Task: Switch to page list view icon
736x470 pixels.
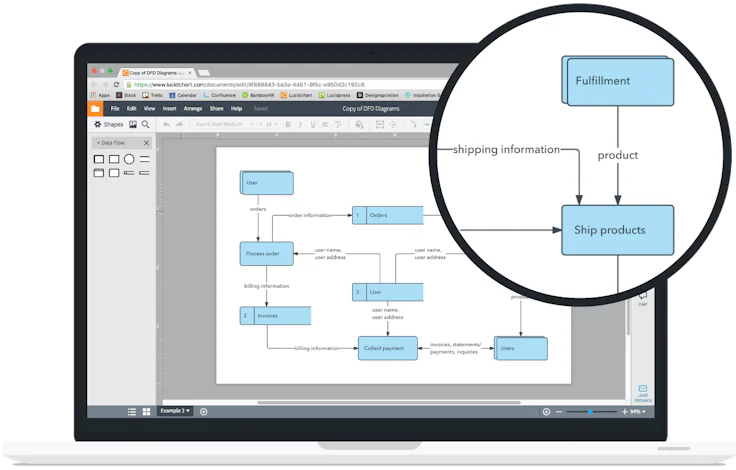Action: pyautogui.click(x=132, y=412)
